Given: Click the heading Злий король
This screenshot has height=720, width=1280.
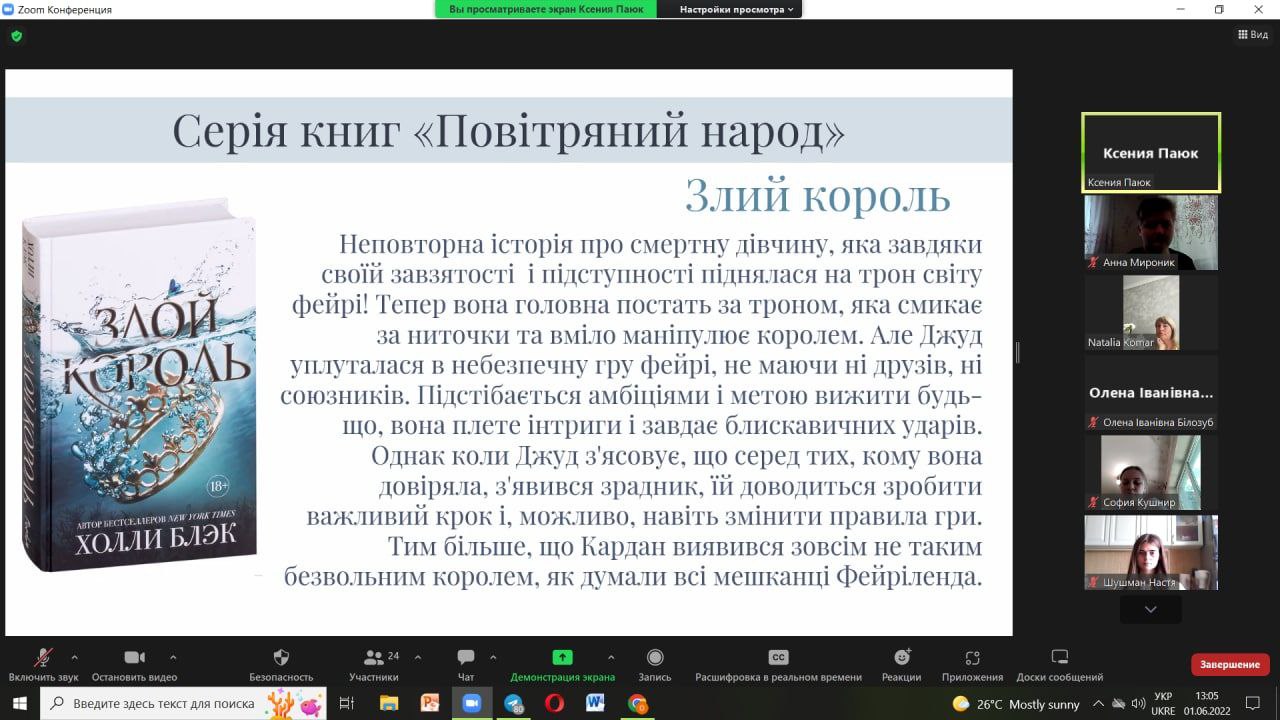Looking at the screenshot, I should pos(817,196).
